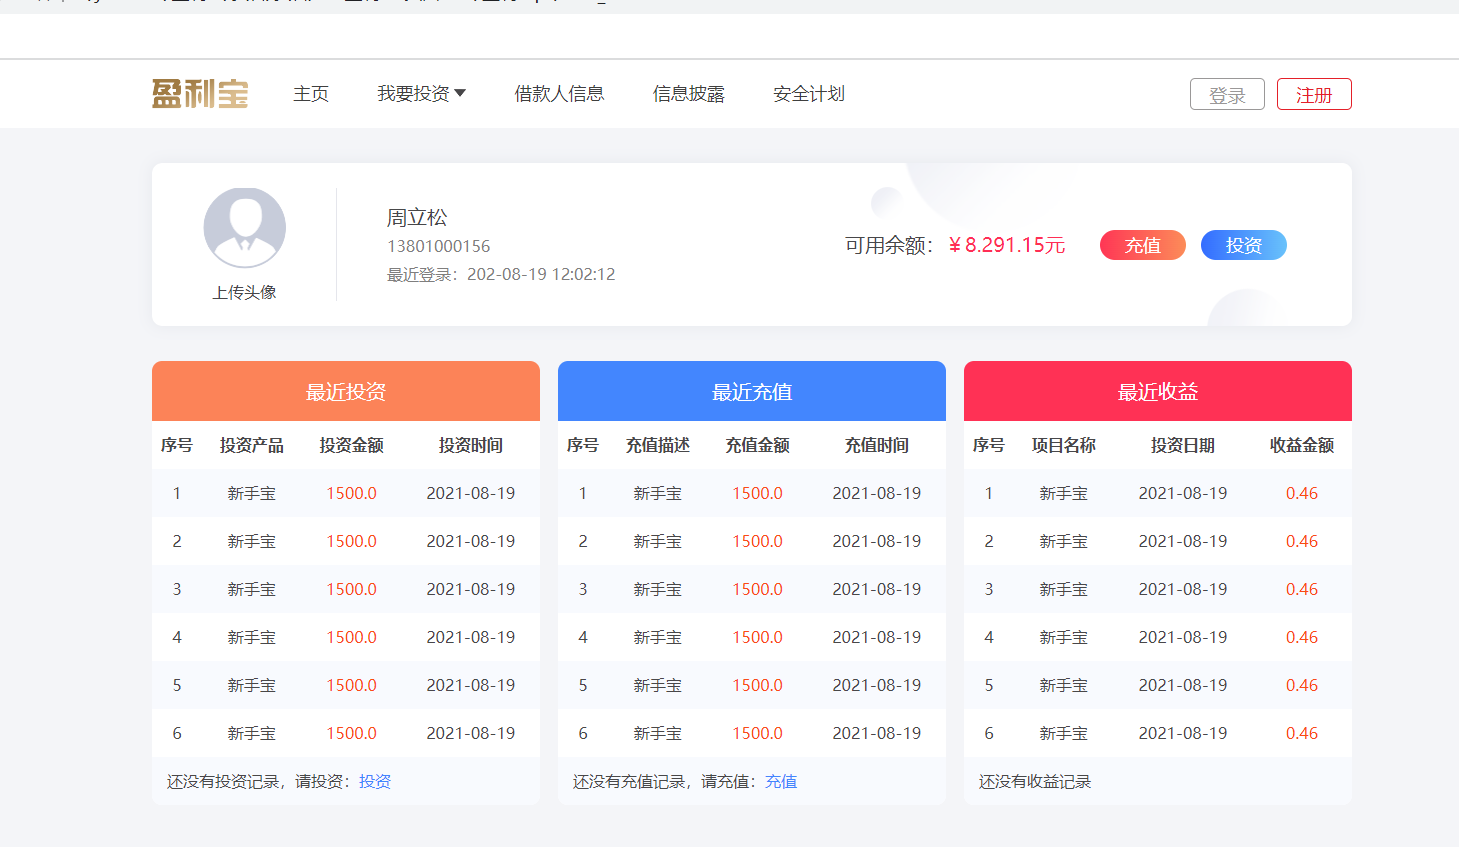
Task: Click phone number 13801000156
Action: (439, 246)
